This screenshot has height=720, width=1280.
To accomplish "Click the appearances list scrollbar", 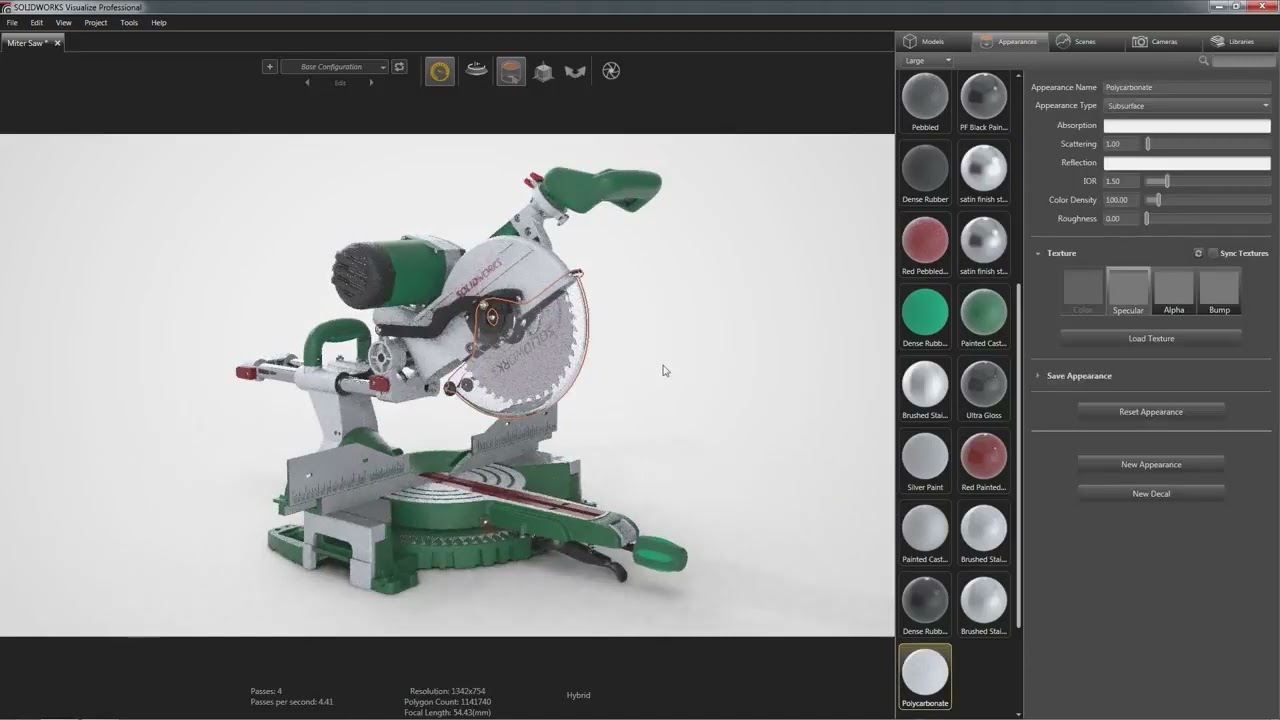I will click(x=1018, y=455).
